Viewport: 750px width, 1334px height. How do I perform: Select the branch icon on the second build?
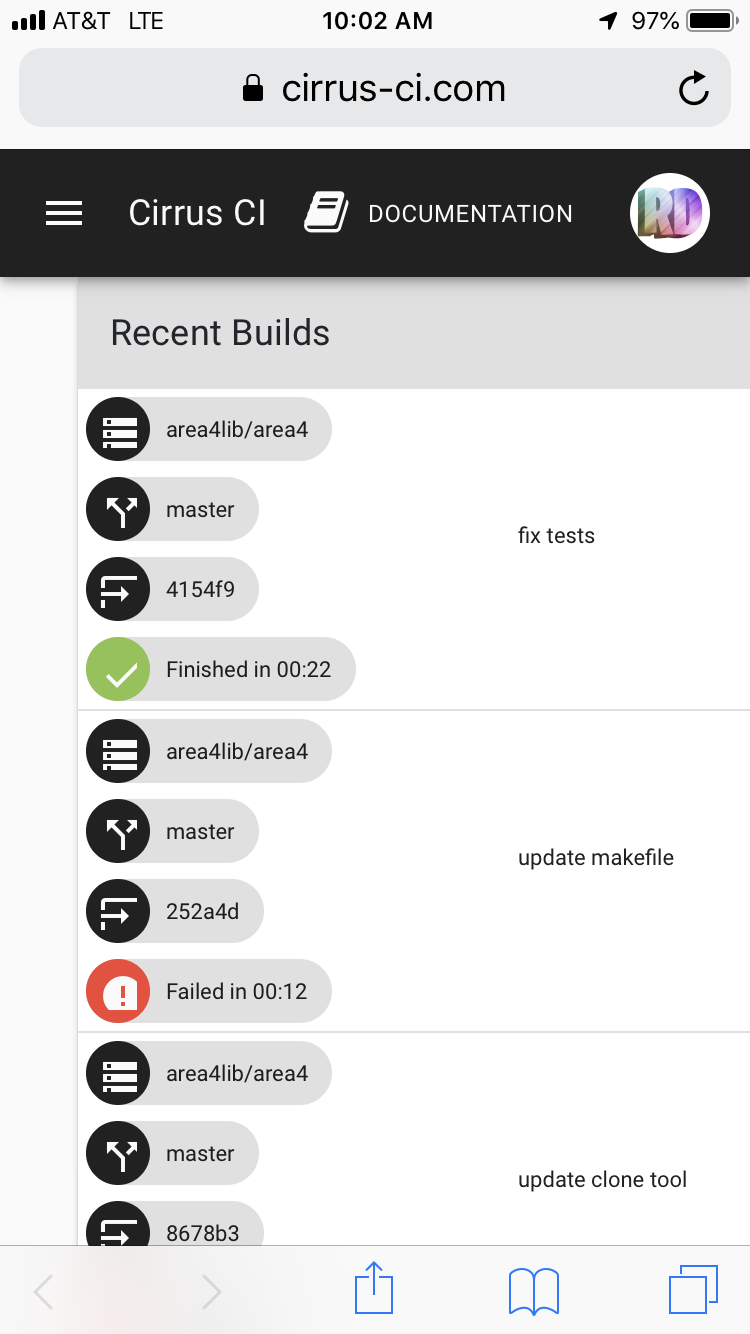coord(118,830)
